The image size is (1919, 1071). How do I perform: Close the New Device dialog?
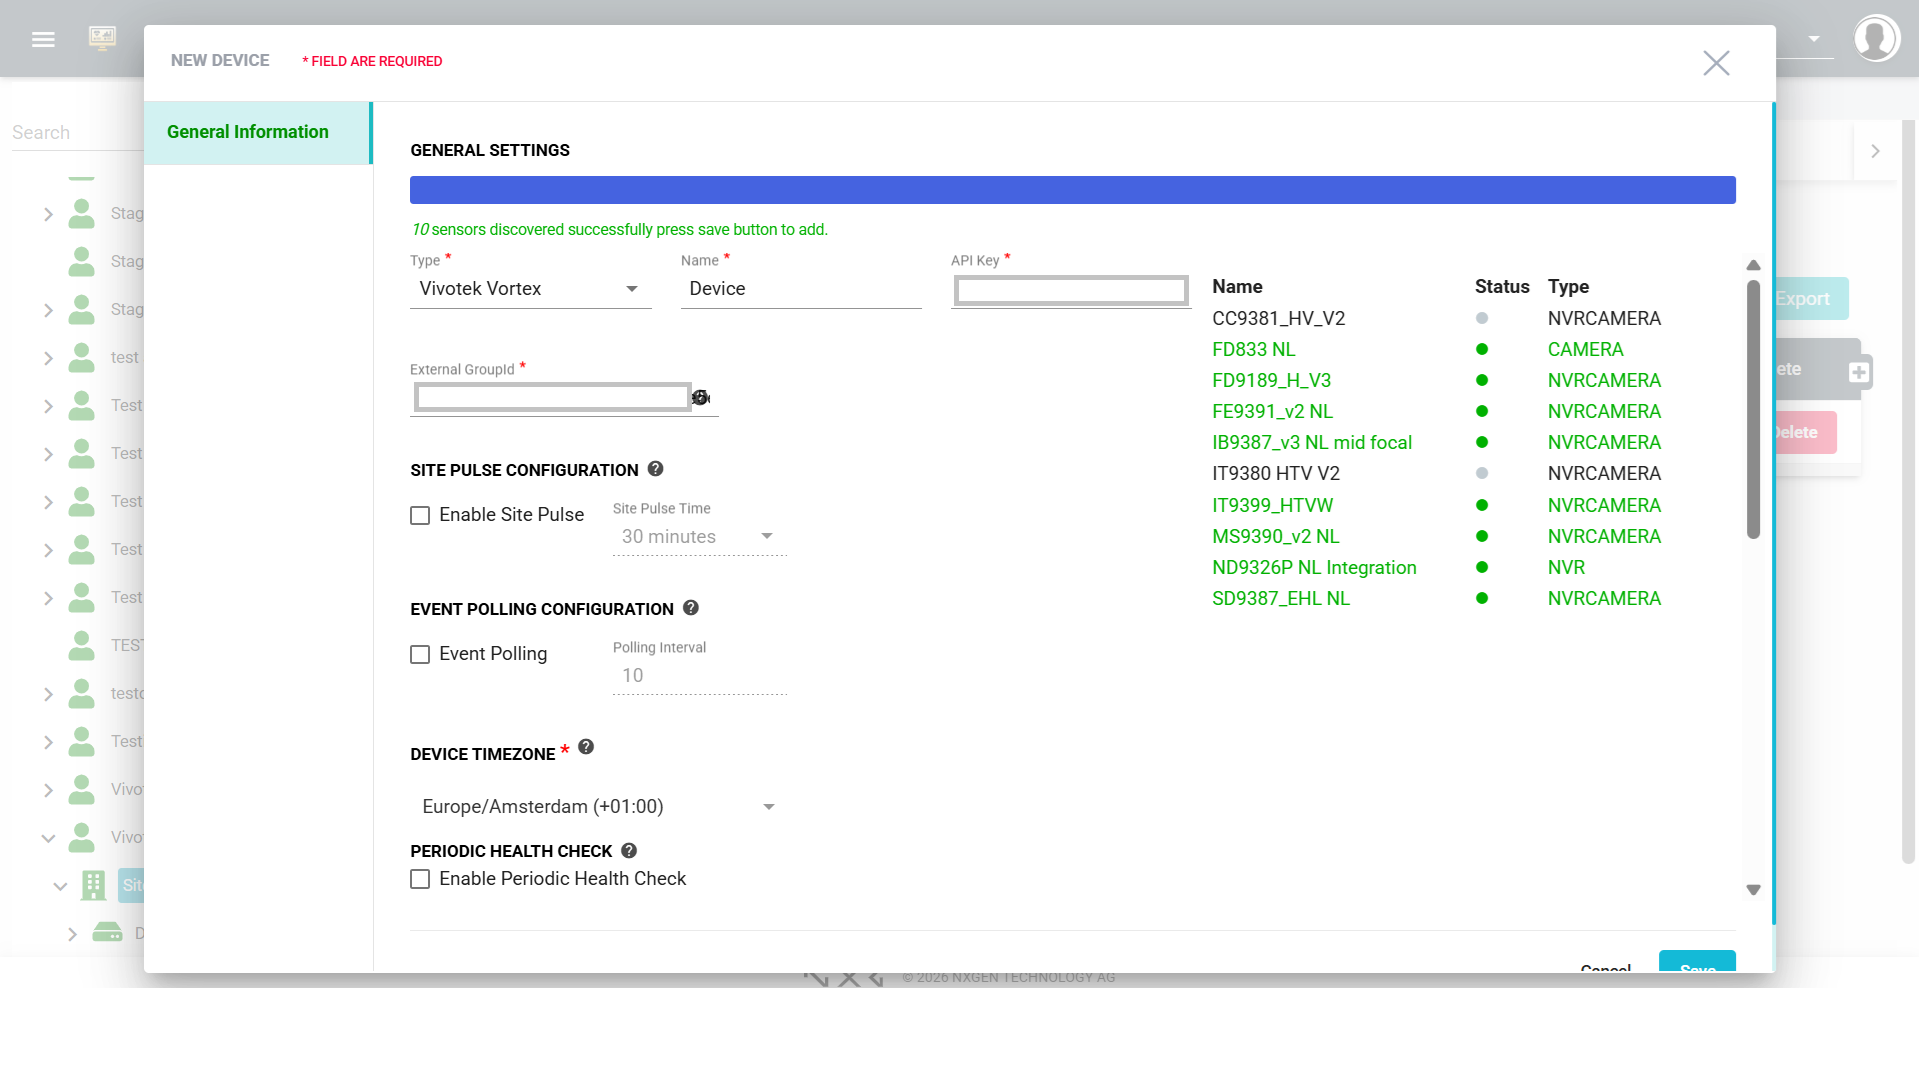1716,63
